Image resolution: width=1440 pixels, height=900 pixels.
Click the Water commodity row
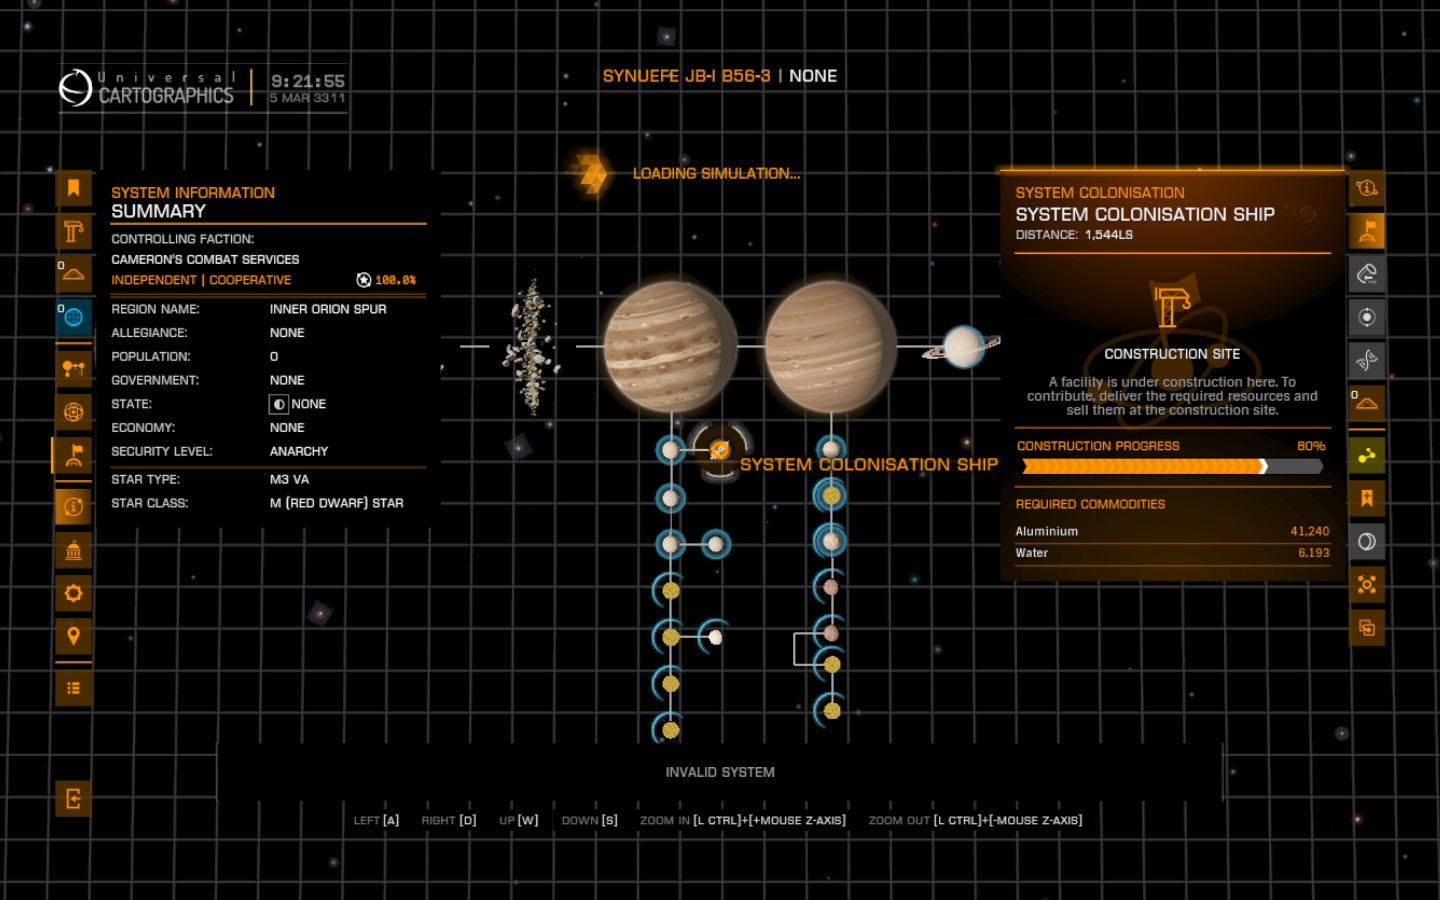pos(1172,553)
